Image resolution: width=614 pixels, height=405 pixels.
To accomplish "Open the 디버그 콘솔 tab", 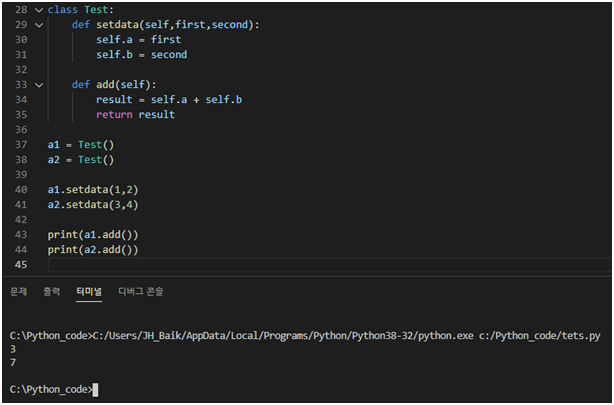I will tap(141, 291).
